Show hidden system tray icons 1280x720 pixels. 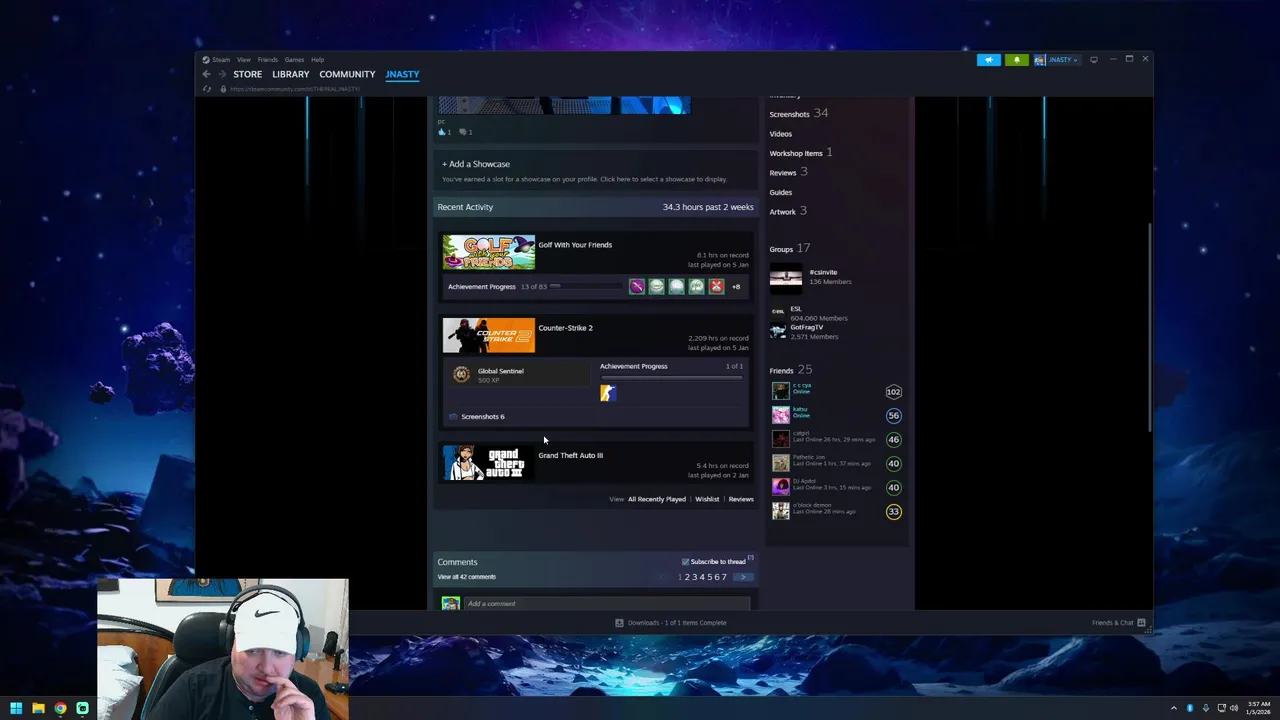pos(1174,708)
